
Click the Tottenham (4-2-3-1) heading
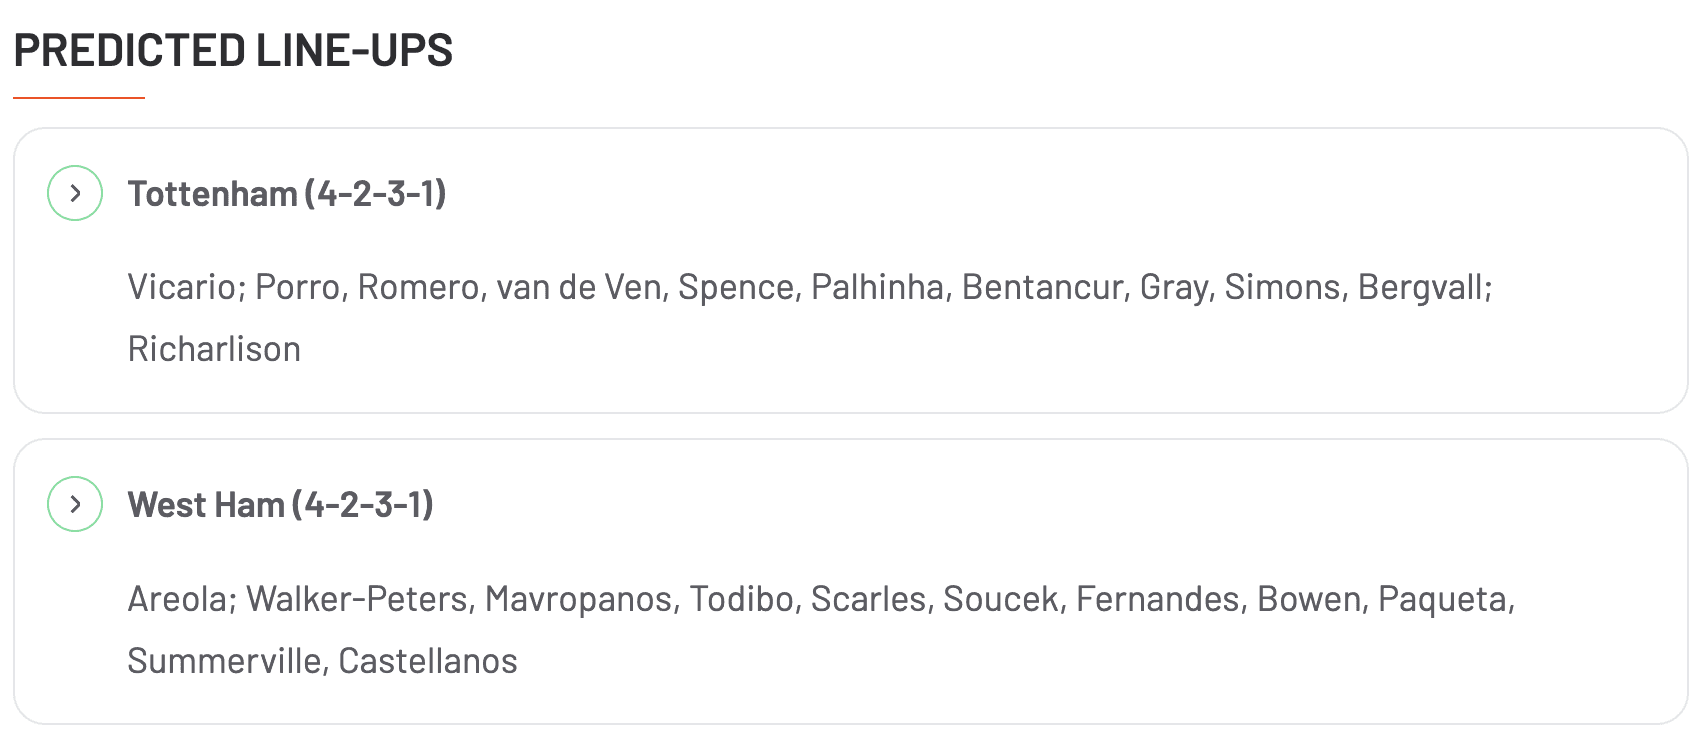point(286,193)
